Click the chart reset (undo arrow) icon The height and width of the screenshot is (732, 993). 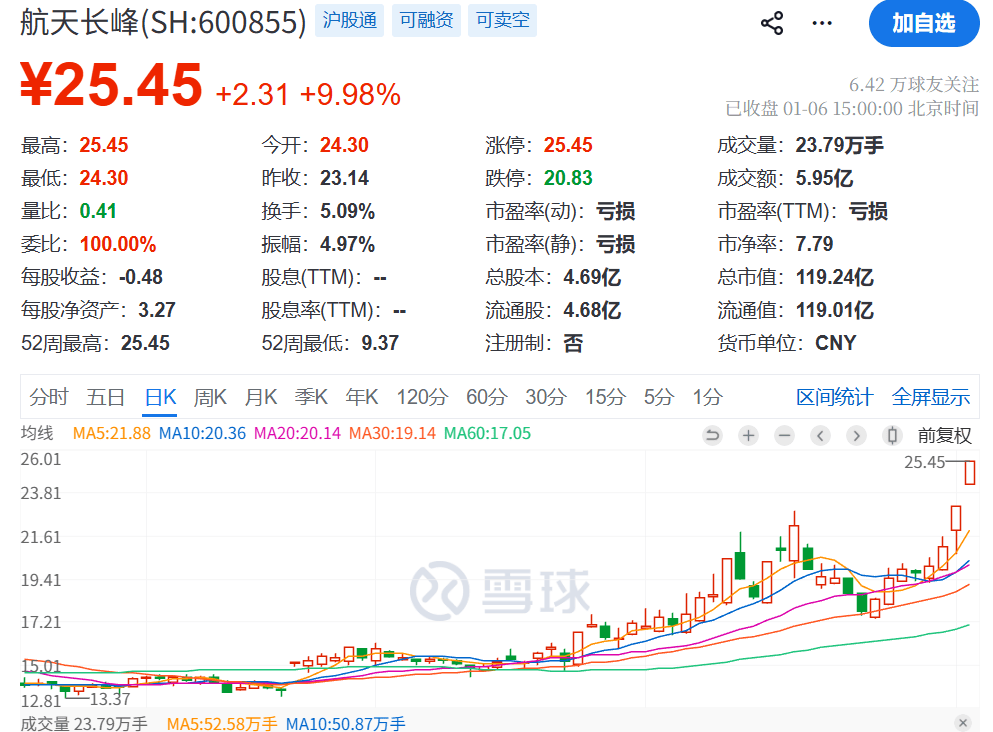pos(712,436)
